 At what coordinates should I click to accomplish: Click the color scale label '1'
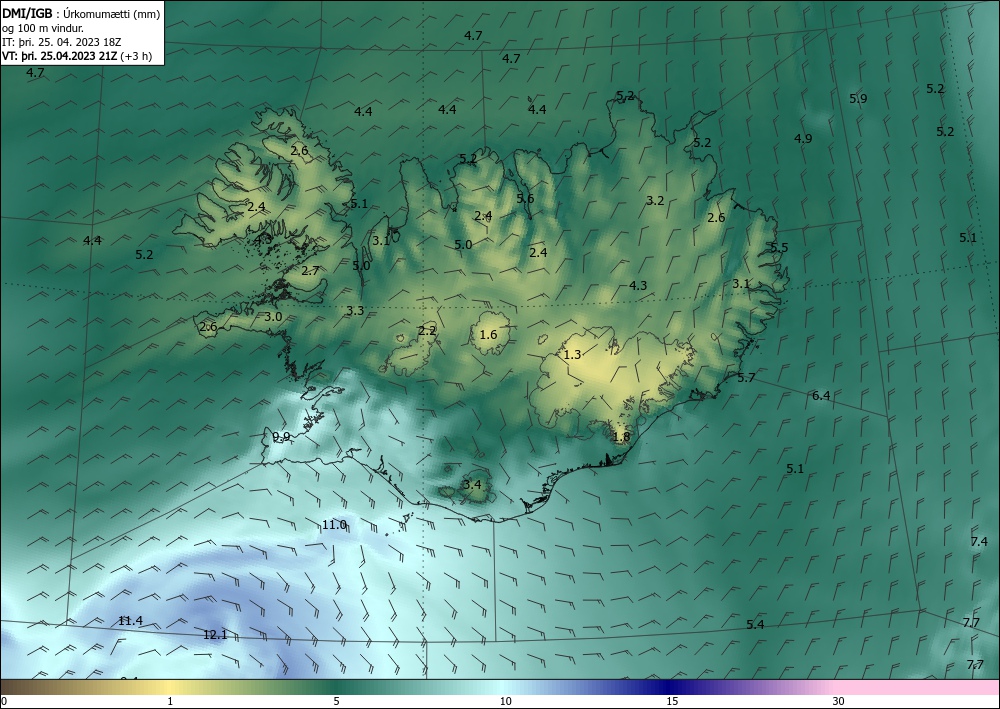pyautogui.click(x=170, y=701)
